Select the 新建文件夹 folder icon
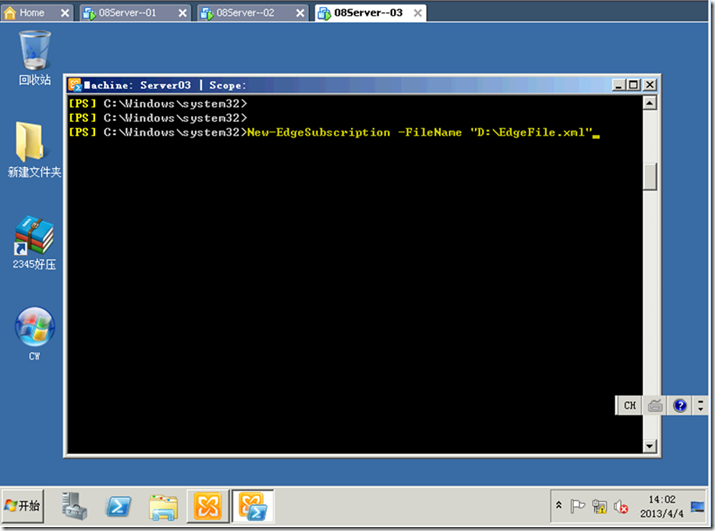The height and width of the screenshot is (531, 715). tap(34, 149)
